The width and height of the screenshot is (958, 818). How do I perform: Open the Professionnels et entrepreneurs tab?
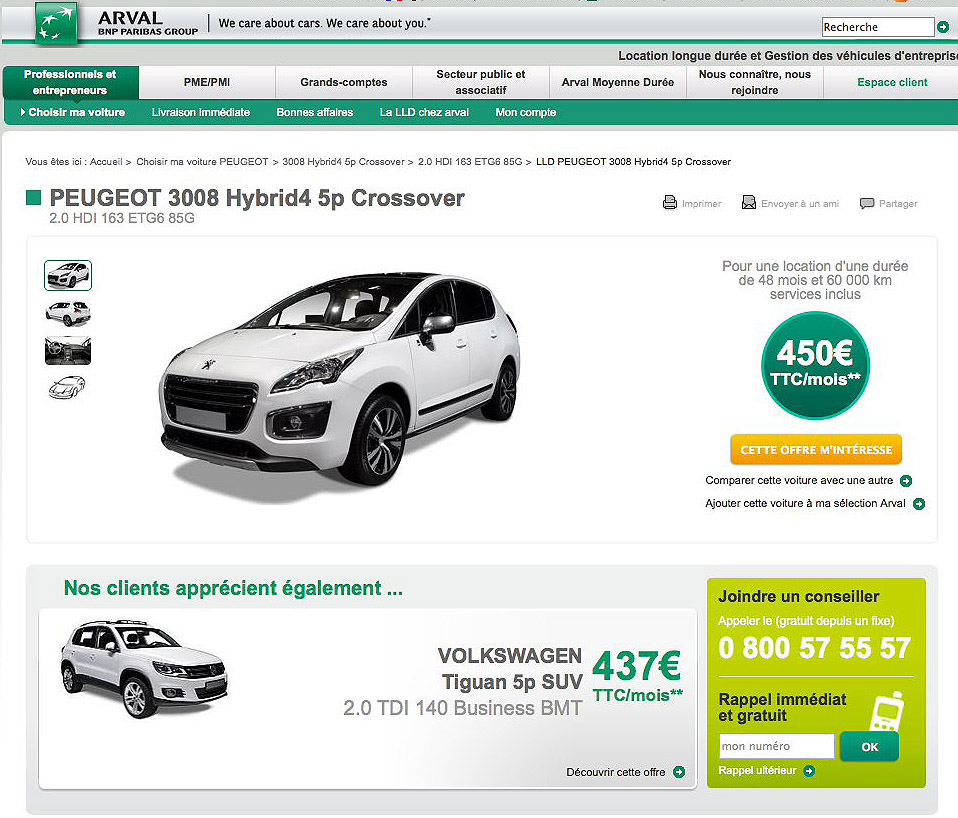coord(70,82)
